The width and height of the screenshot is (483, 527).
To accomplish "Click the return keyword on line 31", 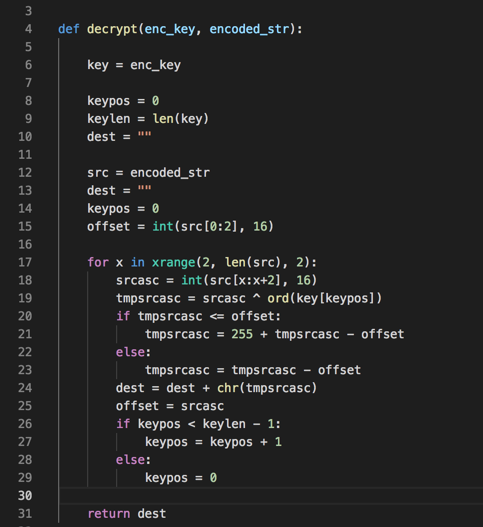I will click(x=109, y=514).
